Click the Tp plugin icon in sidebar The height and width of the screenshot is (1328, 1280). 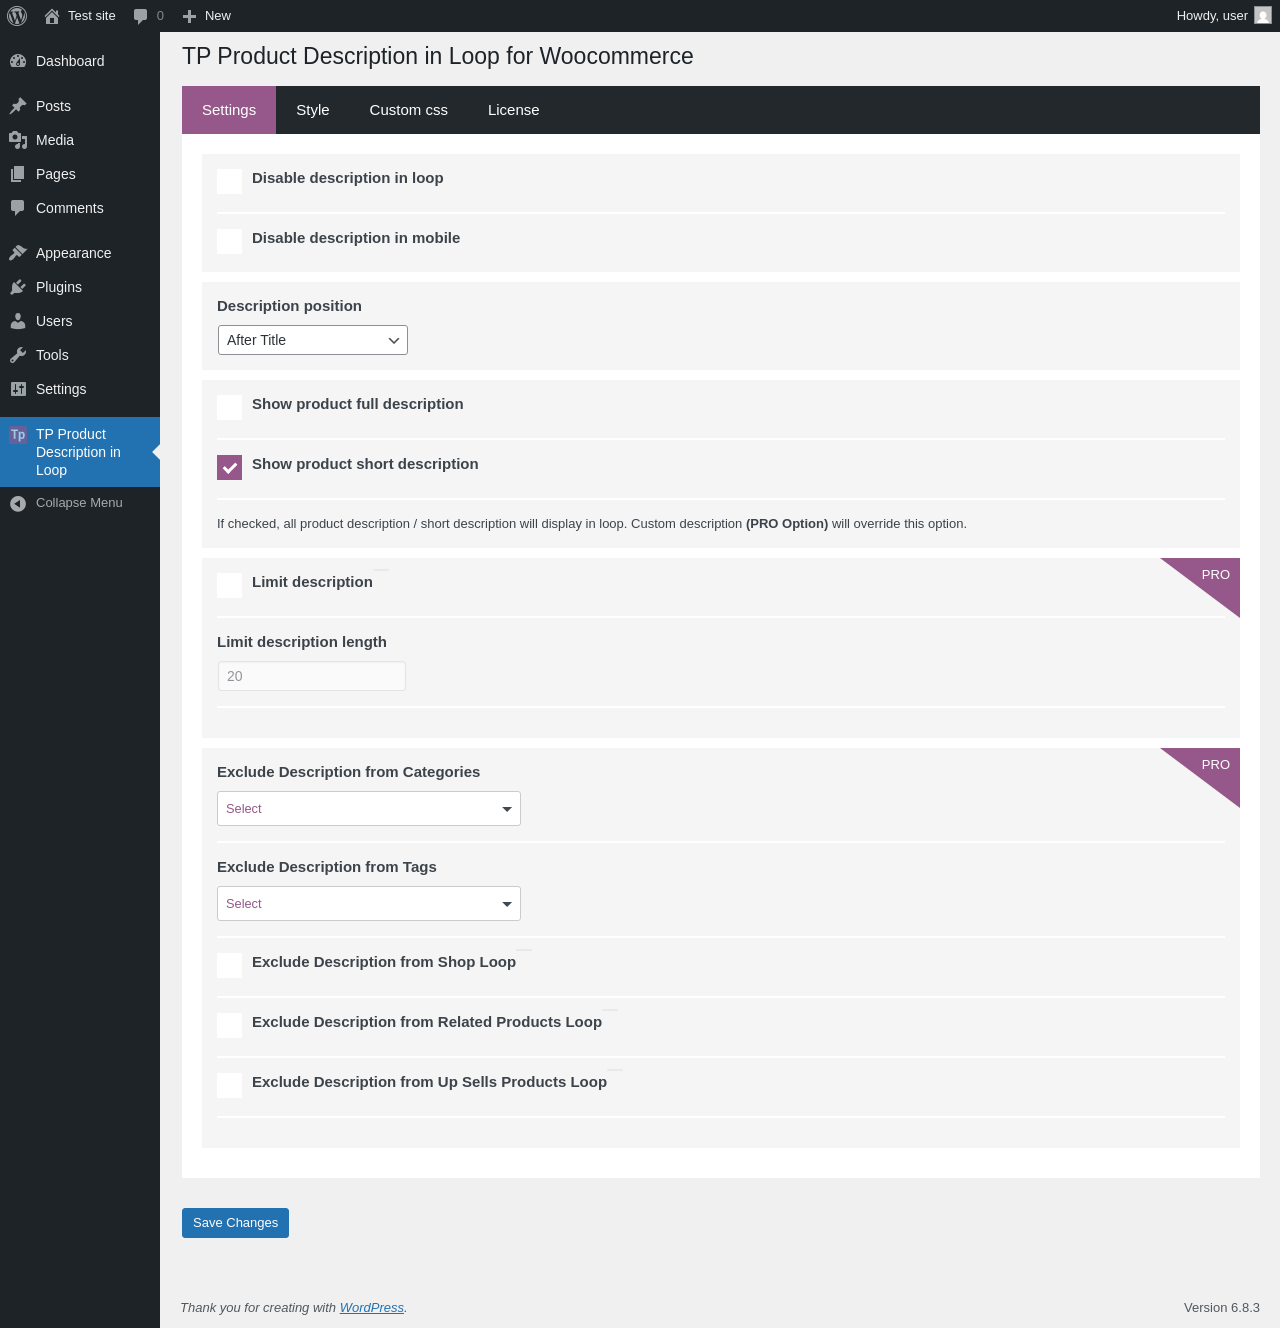[x=18, y=435]
